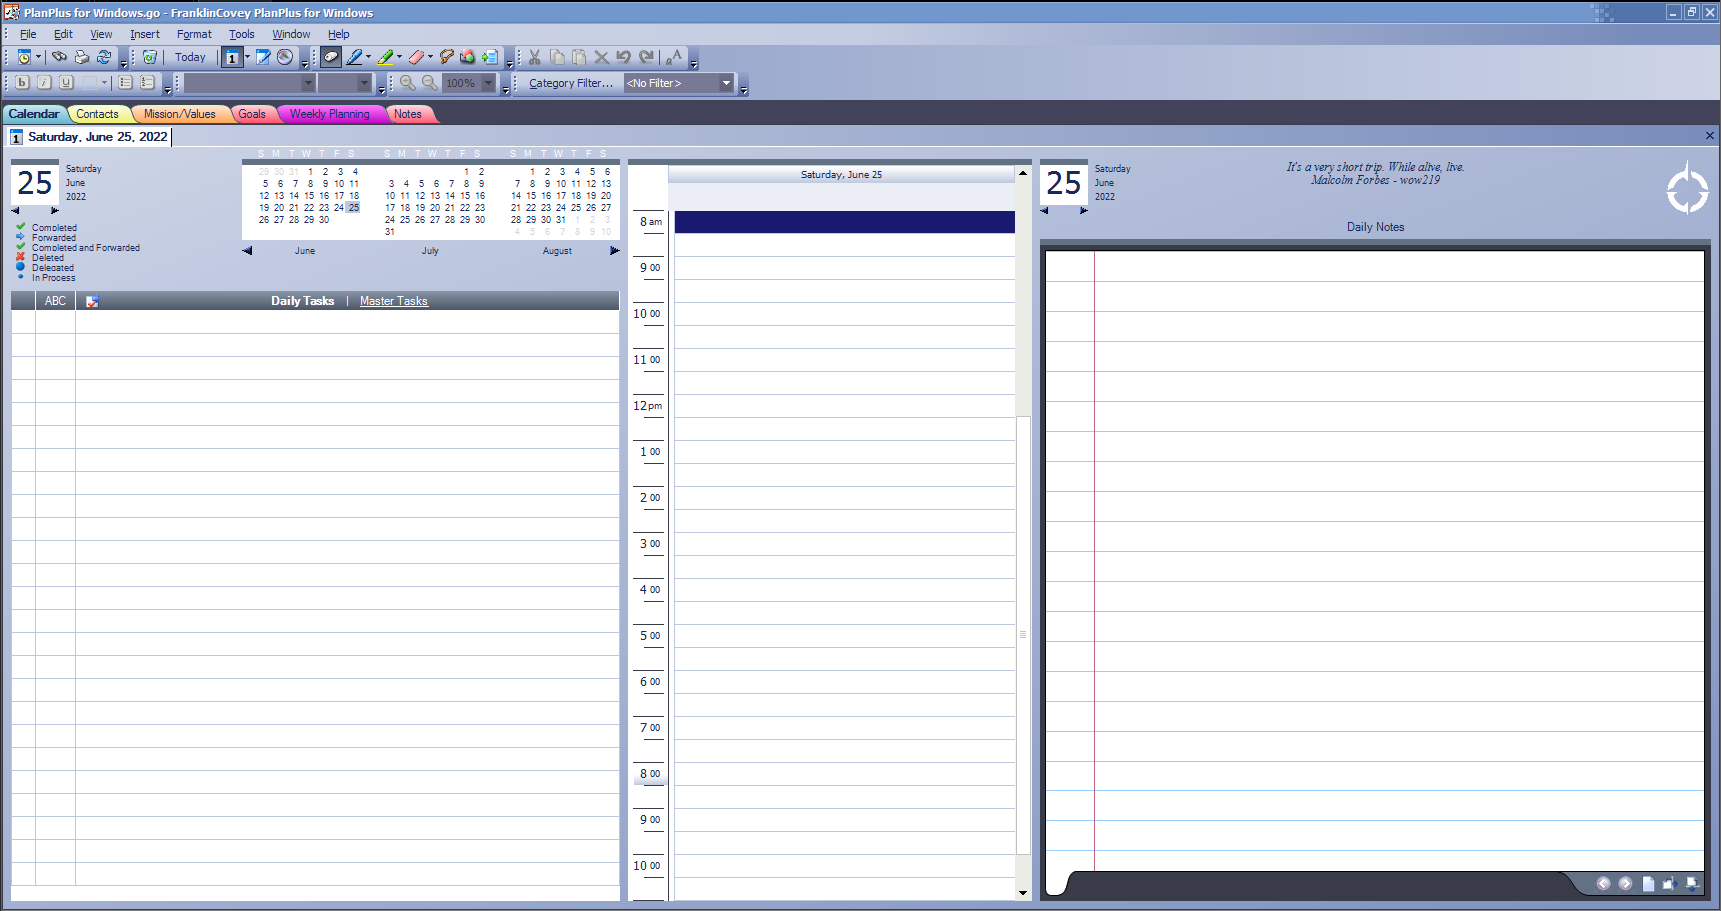
Task: Select the blue pen drawing tool
Action: pyautogui.click(x=355, y=57)
